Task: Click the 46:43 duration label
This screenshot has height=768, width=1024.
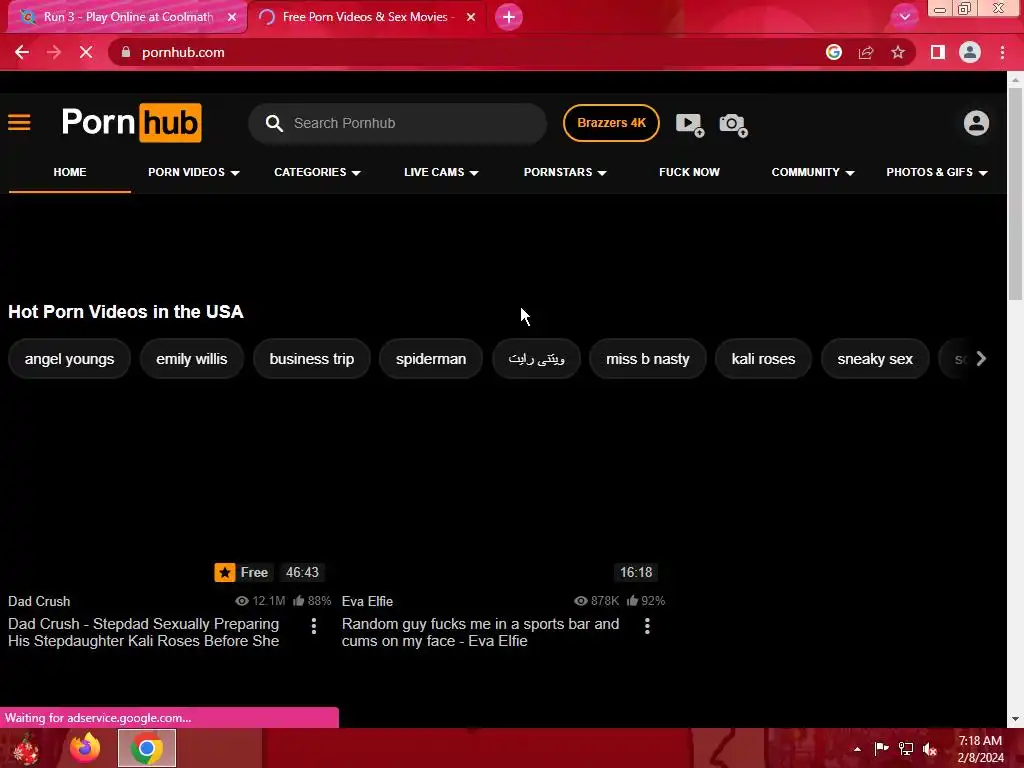Action: point(302,573)
